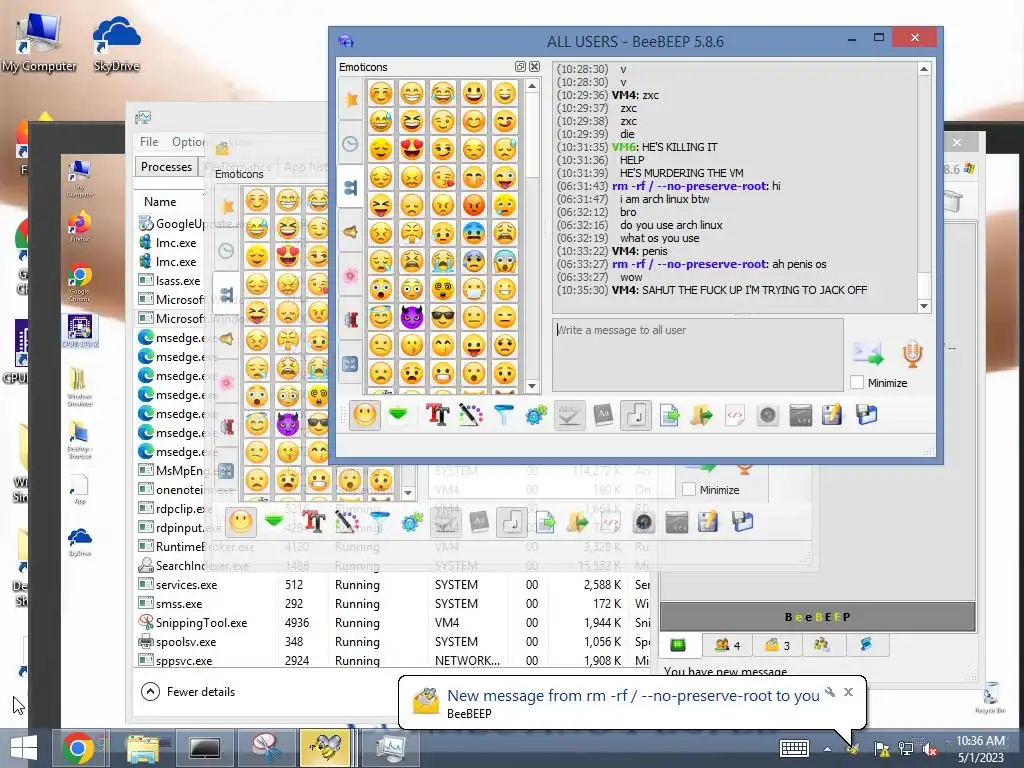
Task: Switch to Snipping Tool in taskbar
Action: [x=266, y=748]
